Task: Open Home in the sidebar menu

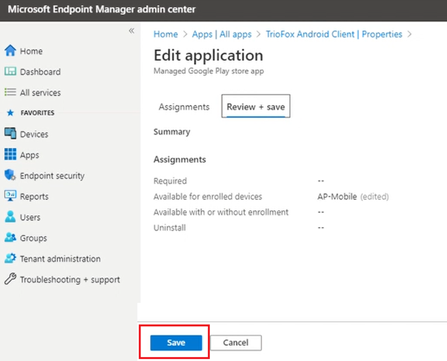Action: coord(31,51)
